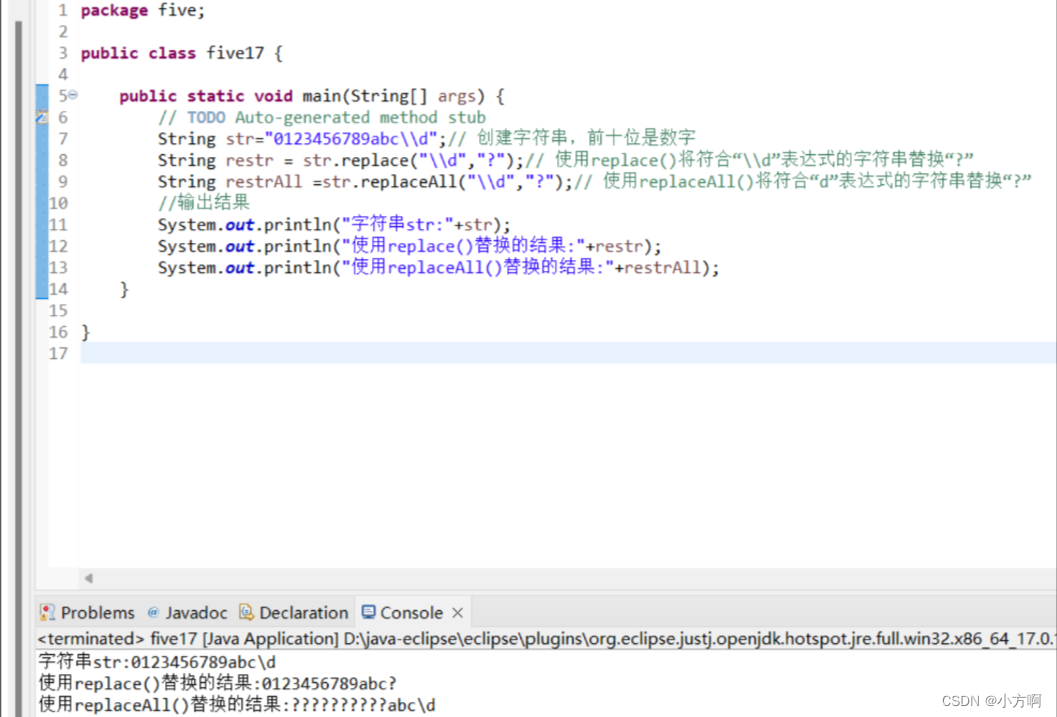
Task: Click the 'public static void main' method signature
Action: click(311, 96)
